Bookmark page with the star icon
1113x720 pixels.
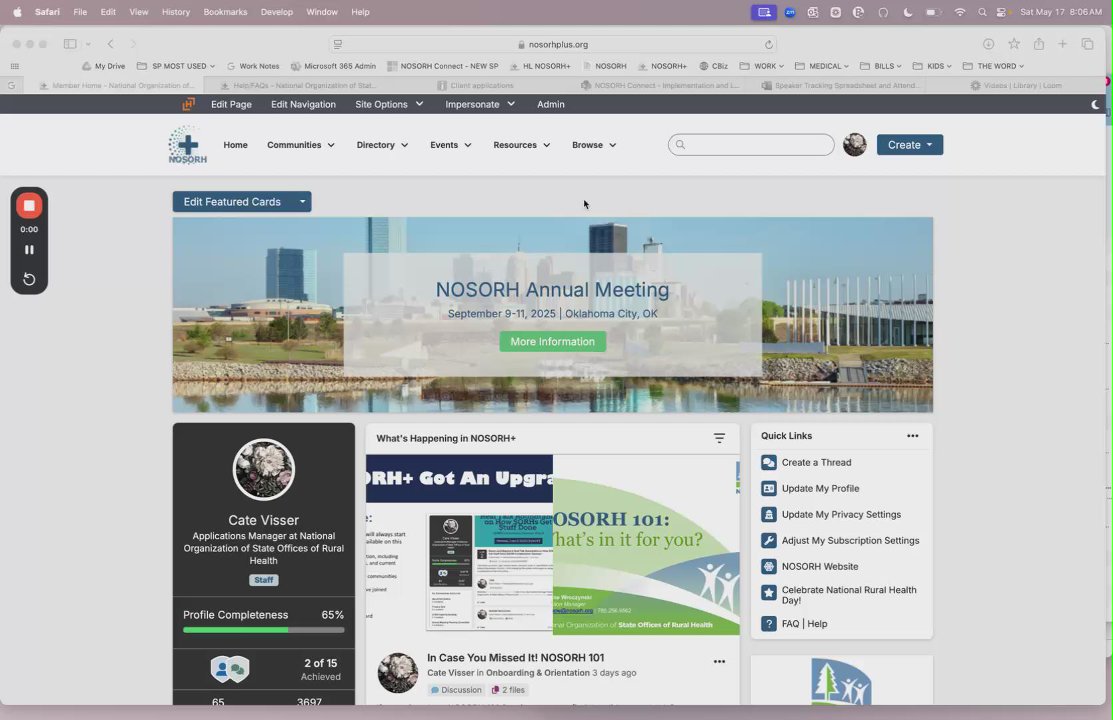pos(1014,44)
